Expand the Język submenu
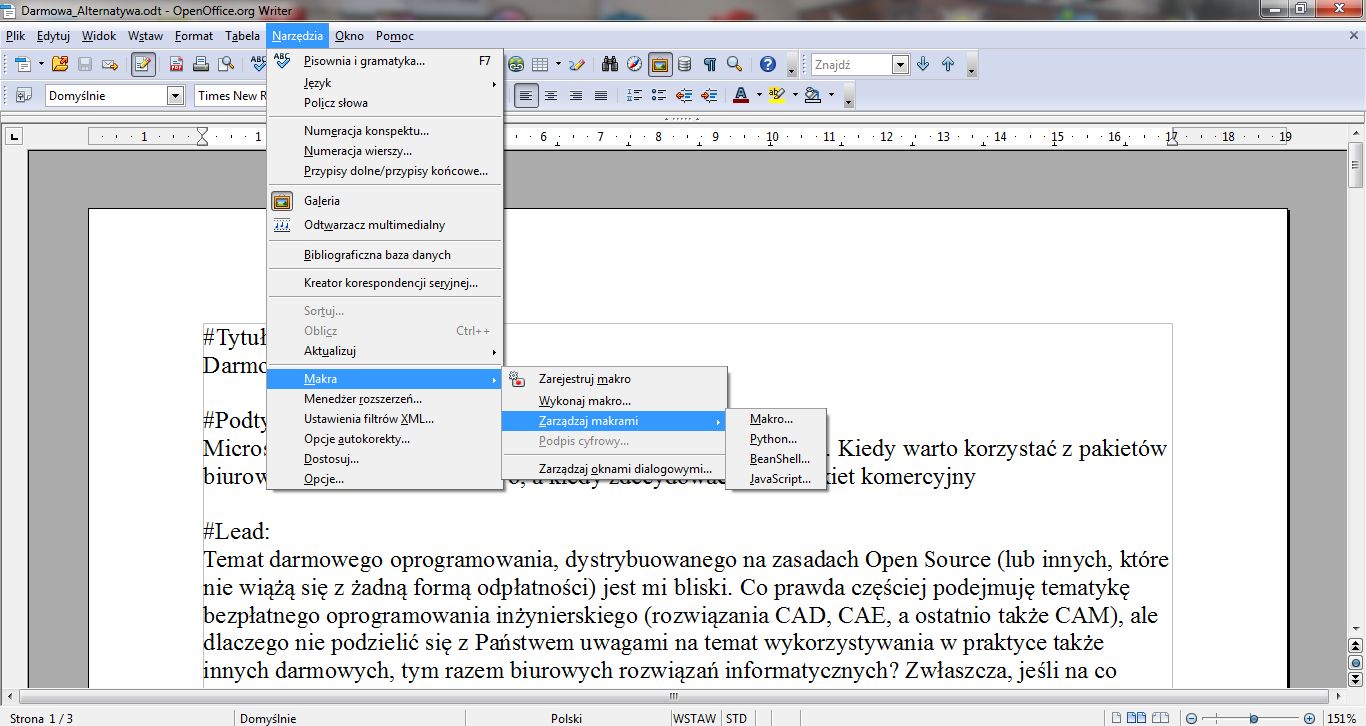The width and height of the screenshot is (1366, 726). (384, 83)
